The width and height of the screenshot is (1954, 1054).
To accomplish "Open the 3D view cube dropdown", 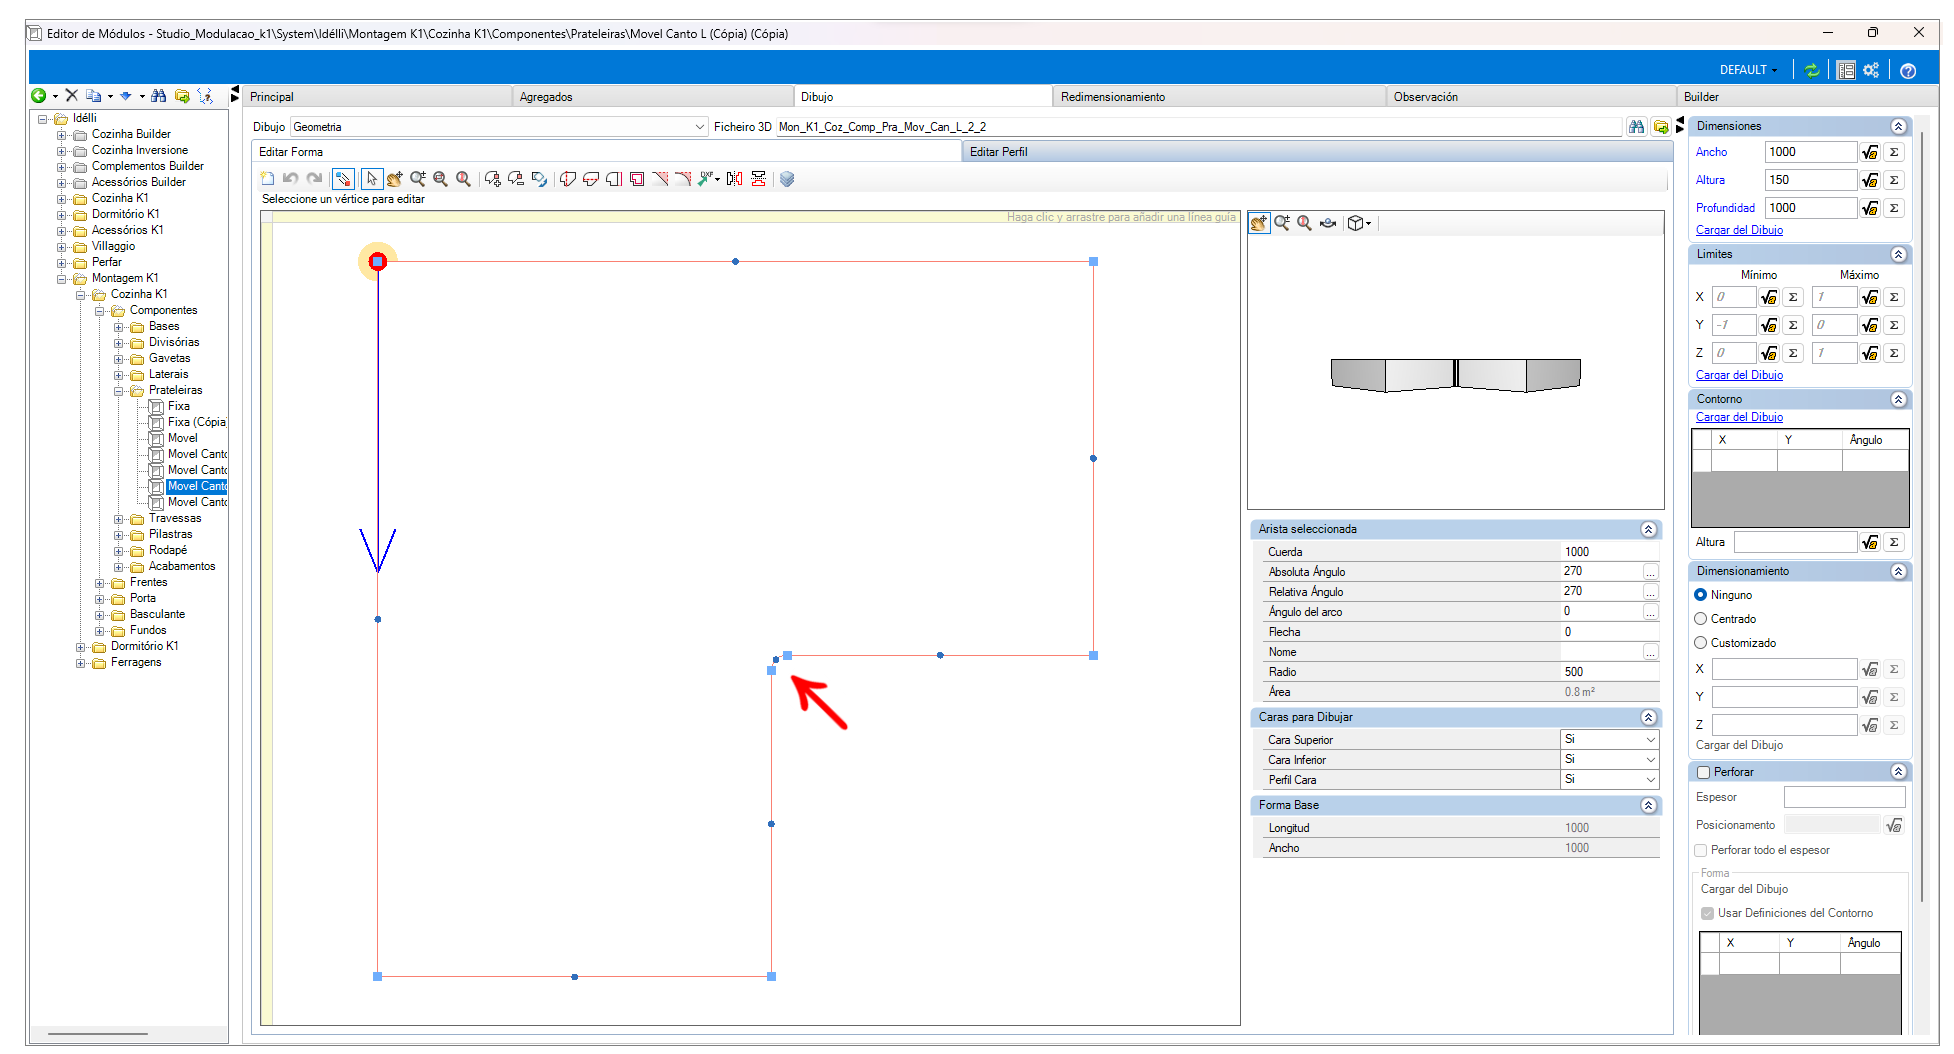I will point(1358,223).
